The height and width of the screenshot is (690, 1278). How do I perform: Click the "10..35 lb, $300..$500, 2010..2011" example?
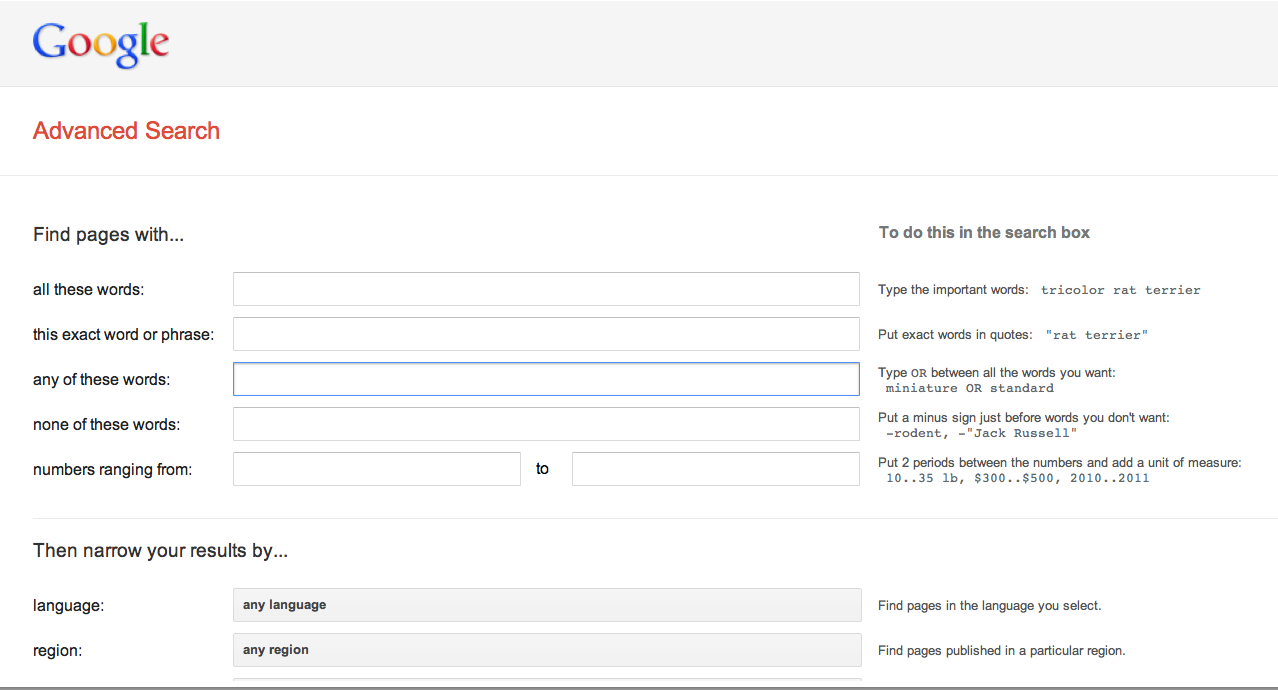[1018, 478]
